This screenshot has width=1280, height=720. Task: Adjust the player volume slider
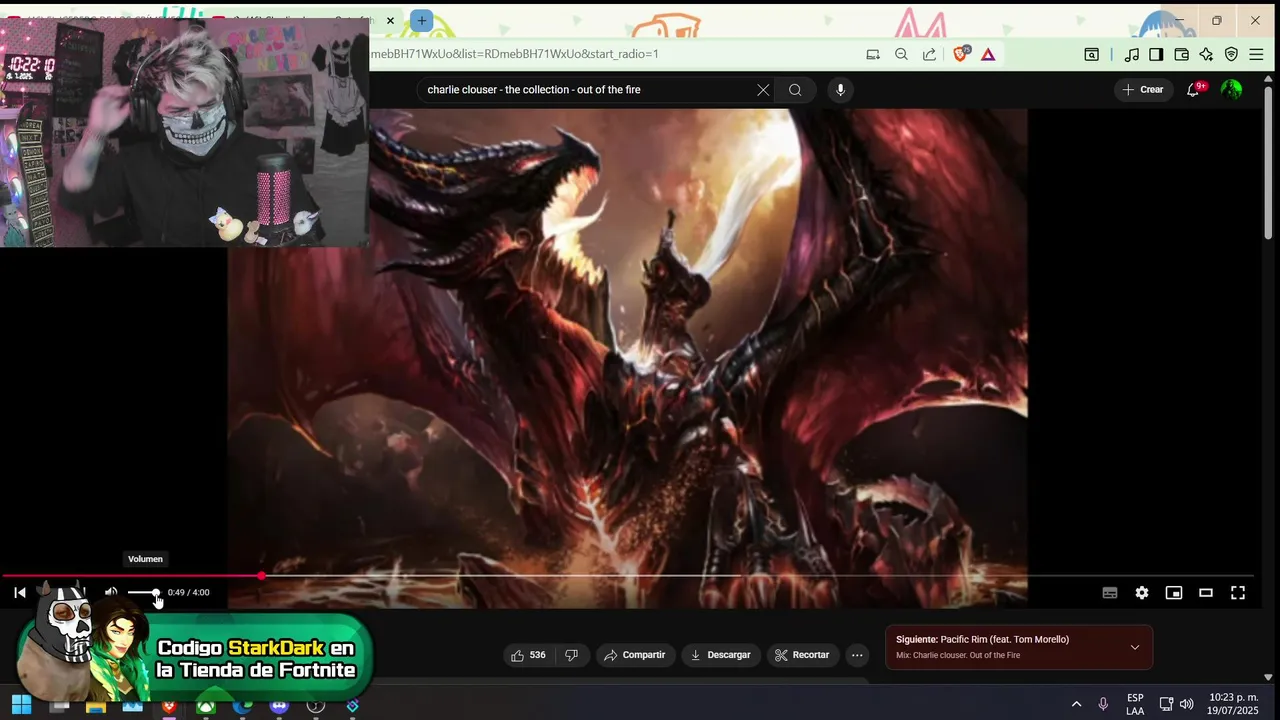point(143,593)
